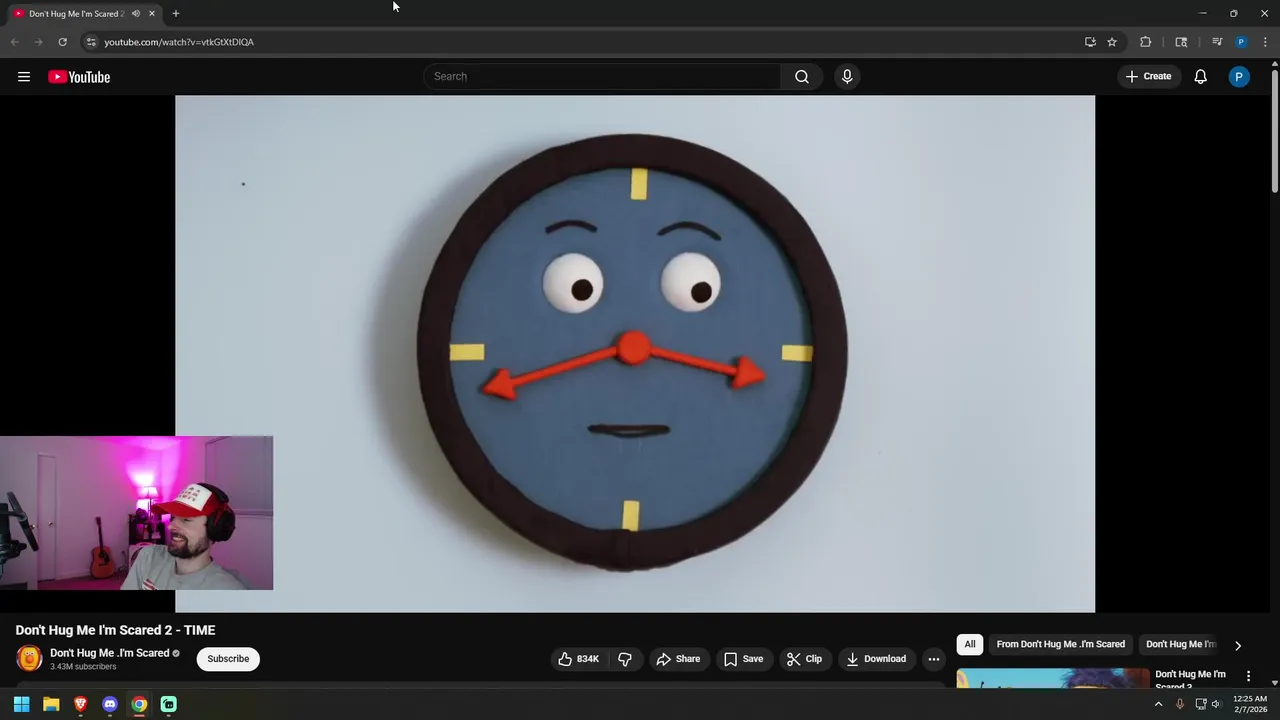Share the video
This screenshot has height=720, width=1280.
pyautogui.click(x=678, y=659)
